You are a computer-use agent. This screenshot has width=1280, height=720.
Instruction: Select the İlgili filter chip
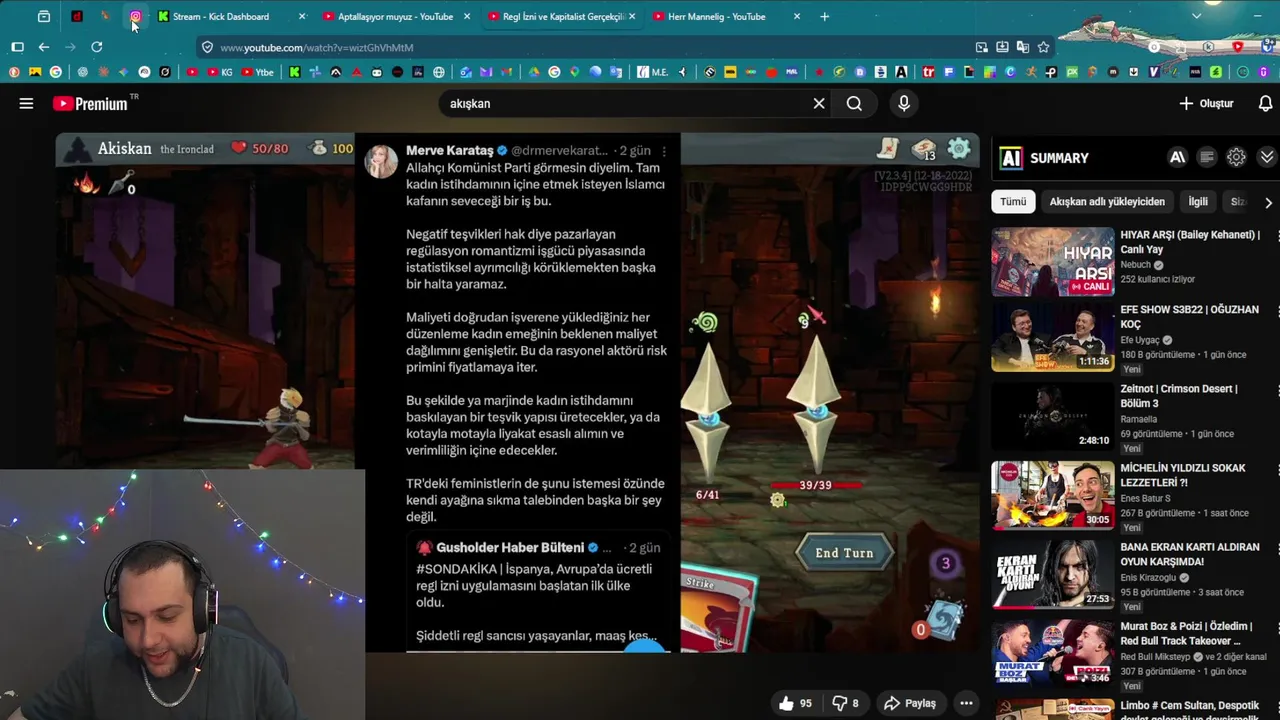tap(1198, 202)
